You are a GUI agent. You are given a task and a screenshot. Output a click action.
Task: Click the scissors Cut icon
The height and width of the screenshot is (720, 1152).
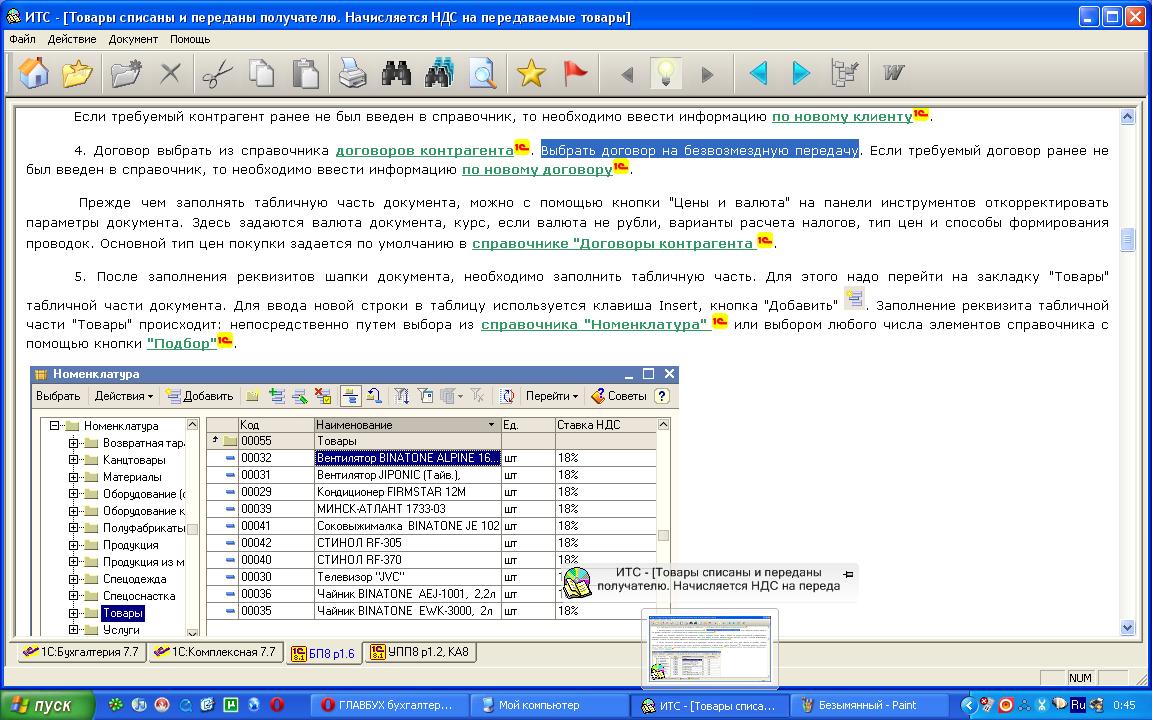click(216, 73)
